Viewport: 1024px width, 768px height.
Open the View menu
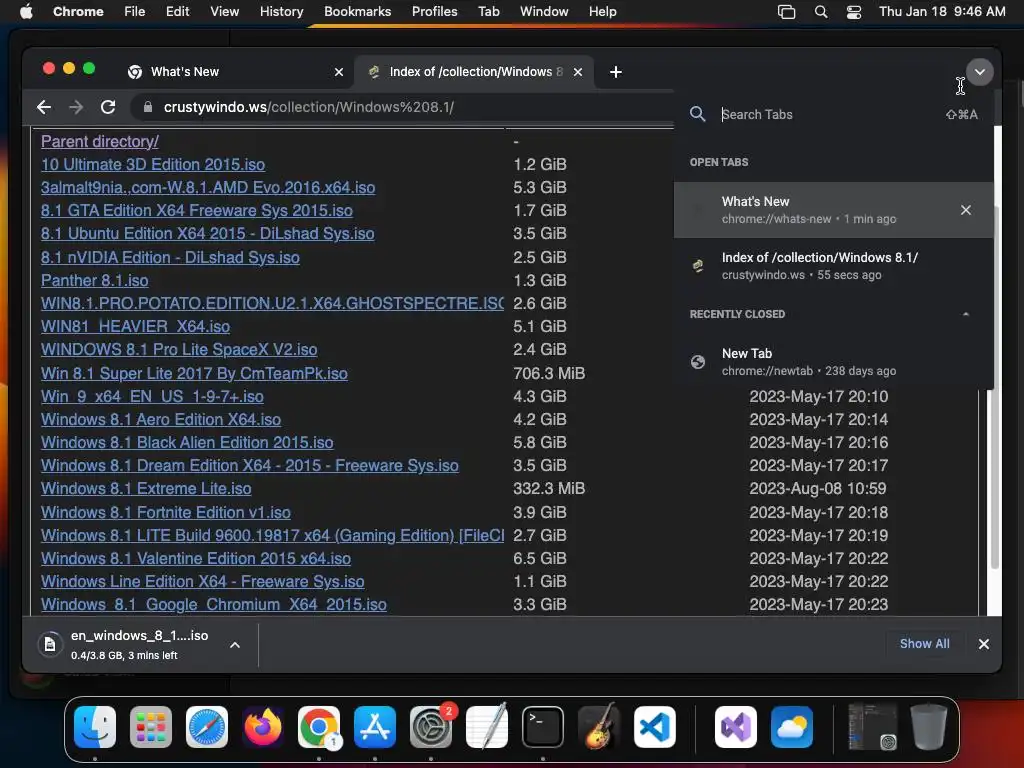tap(224, 12)
